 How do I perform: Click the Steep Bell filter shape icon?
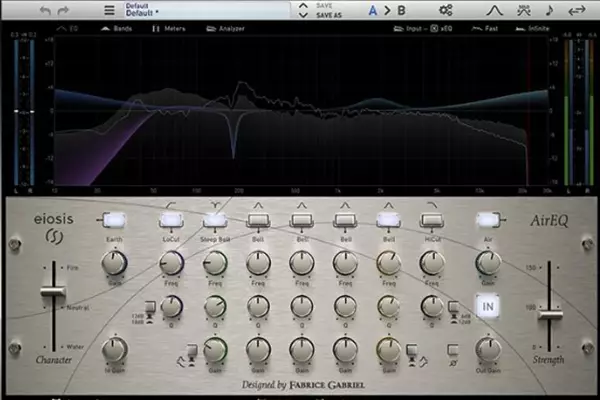(x=215, y=206)
